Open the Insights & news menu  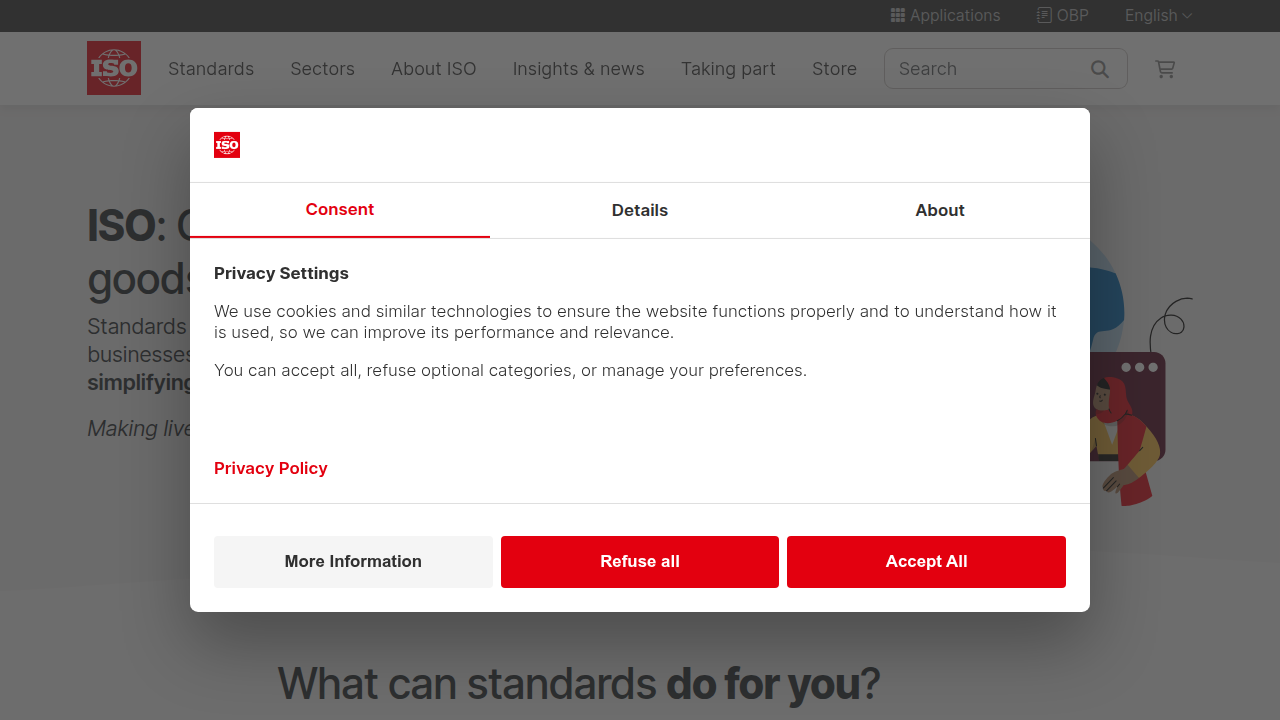click(579, 69)
